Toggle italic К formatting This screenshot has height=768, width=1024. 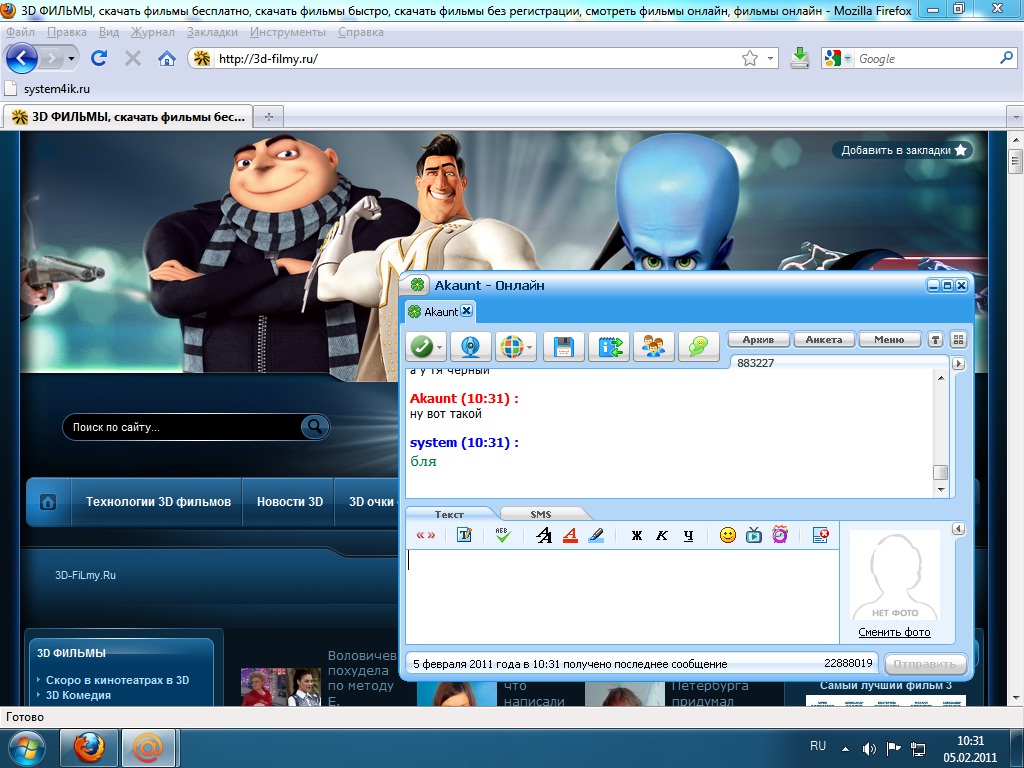pyautogui.click(x=662, y=536)
